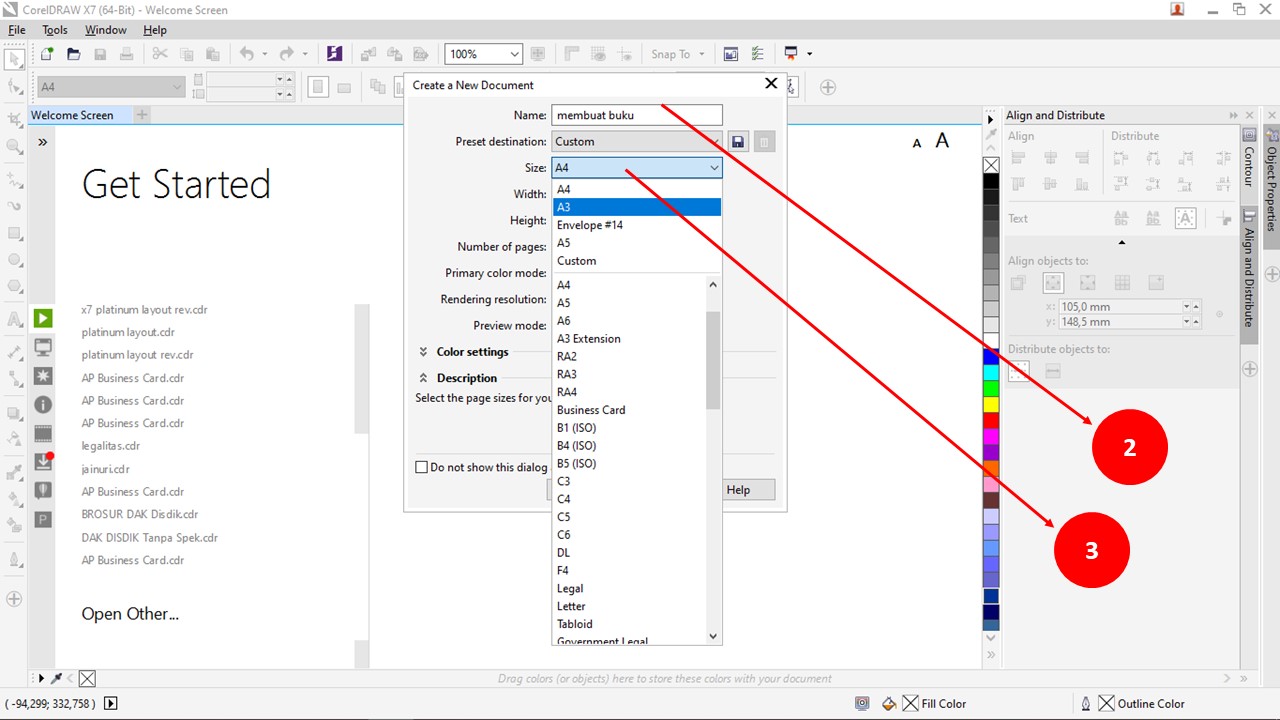Viewport: 1280px width, 720px height.
Task: Open the Tools menu
Action: (x=55, y=30)
